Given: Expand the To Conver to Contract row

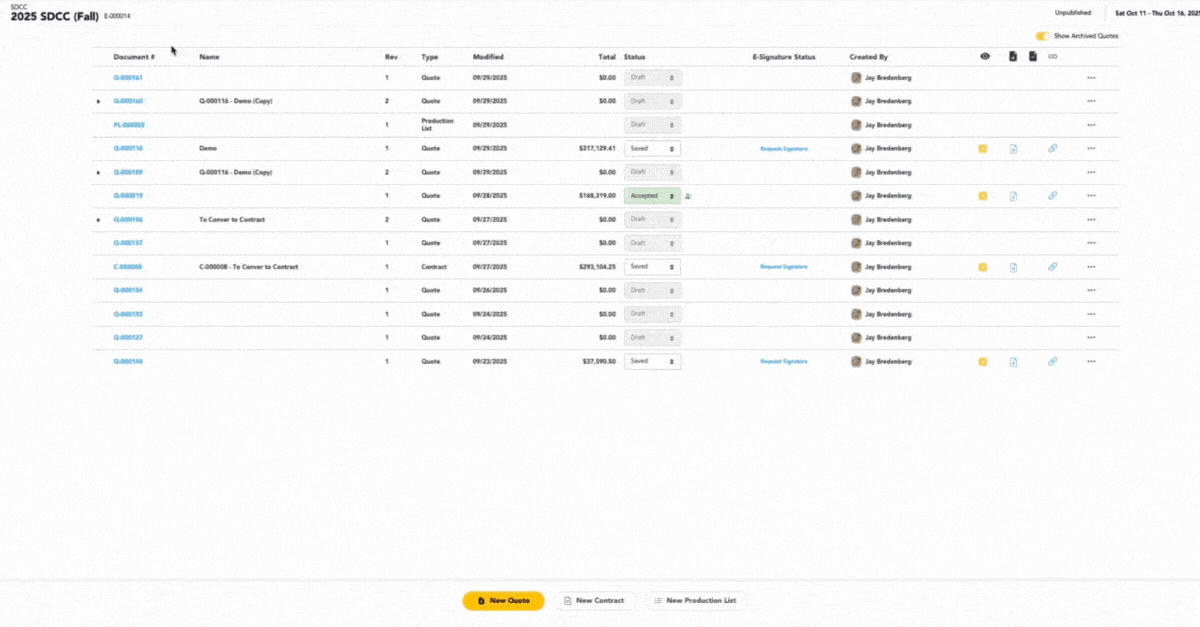Looking at the screenshot, I should coord(98,220).
